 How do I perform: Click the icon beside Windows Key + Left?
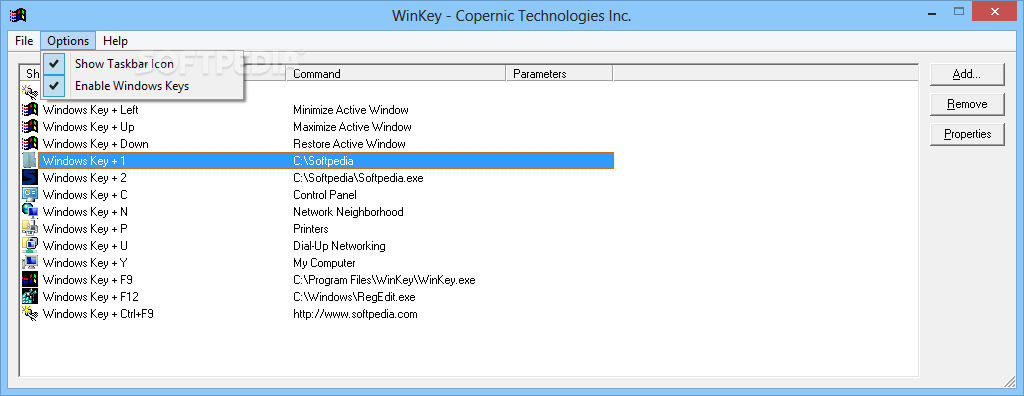30,110
